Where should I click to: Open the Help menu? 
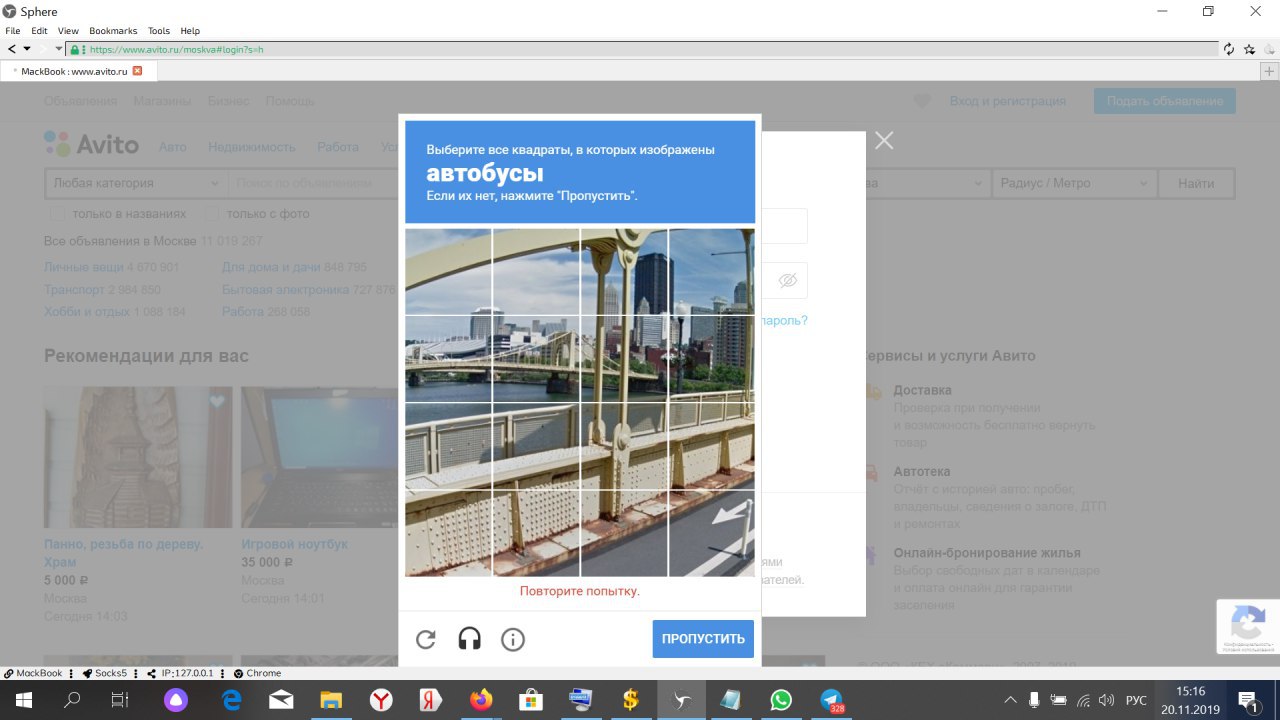pyautogui.click(x=190, y=31)
